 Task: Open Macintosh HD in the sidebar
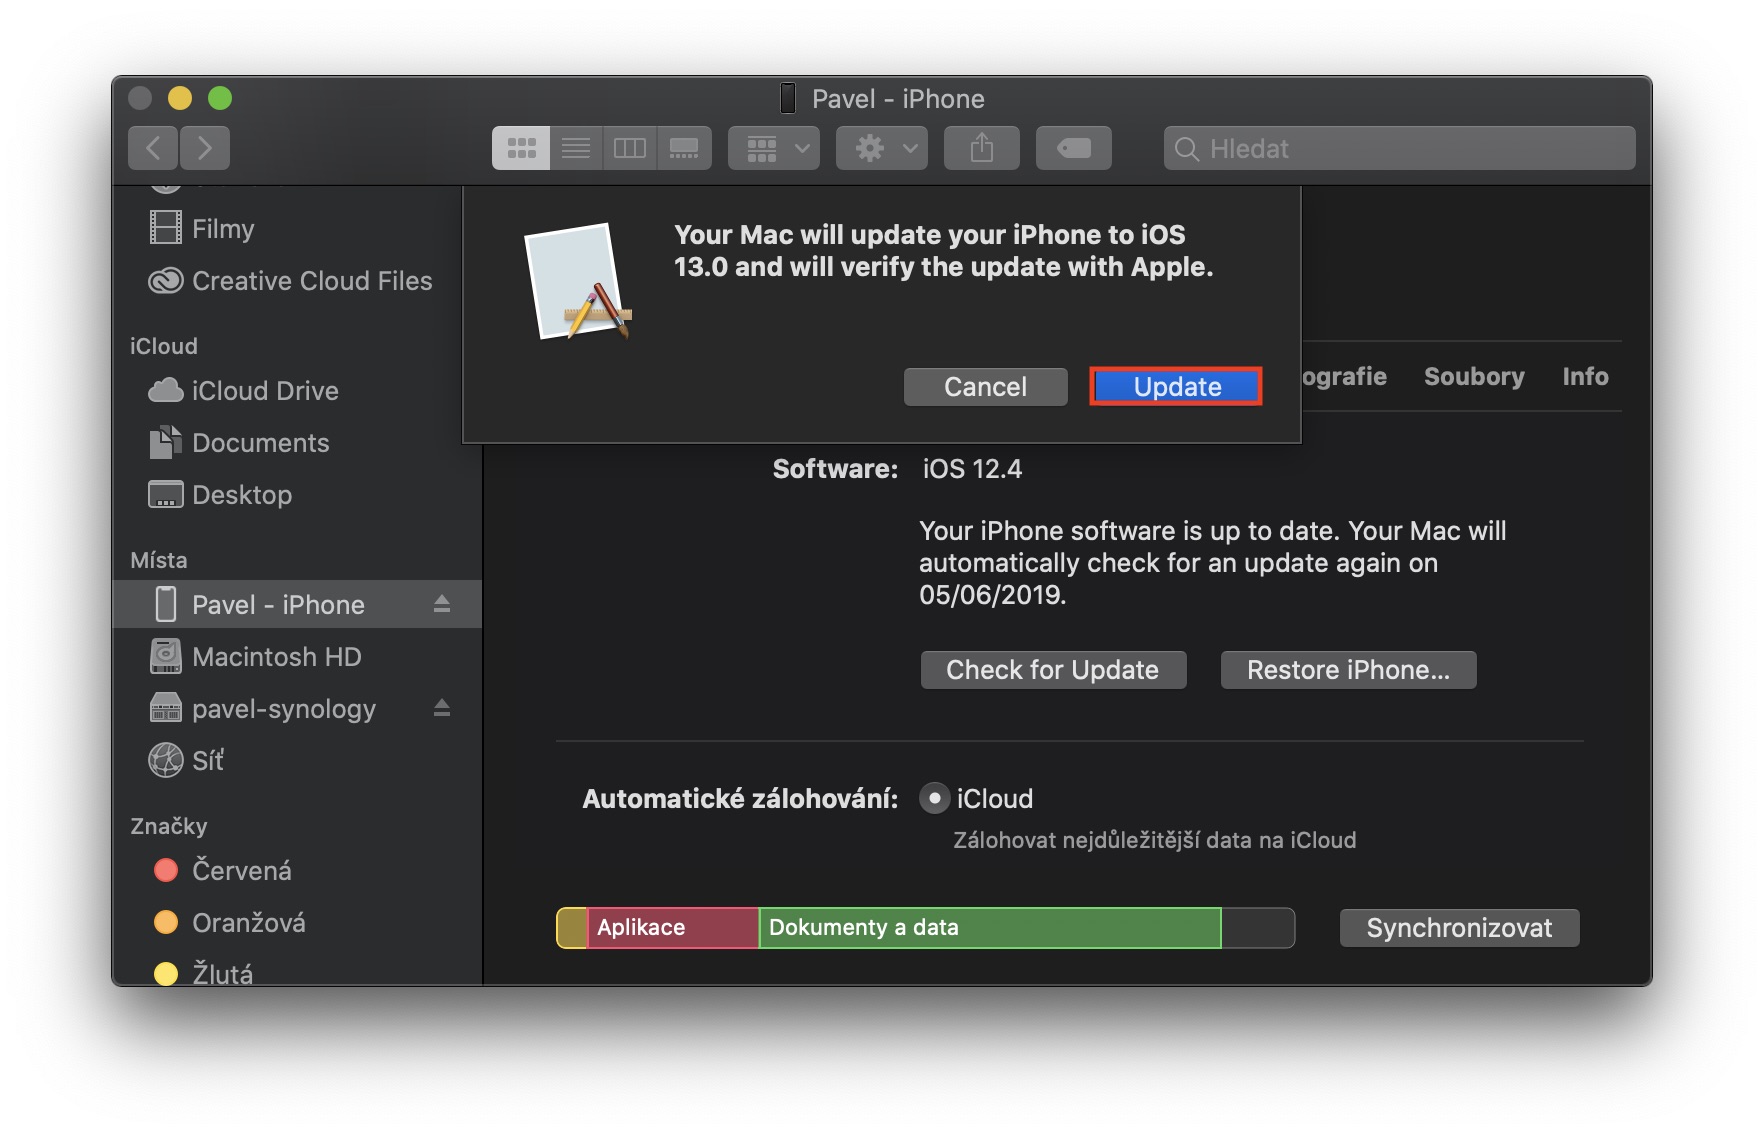(298, 657)
